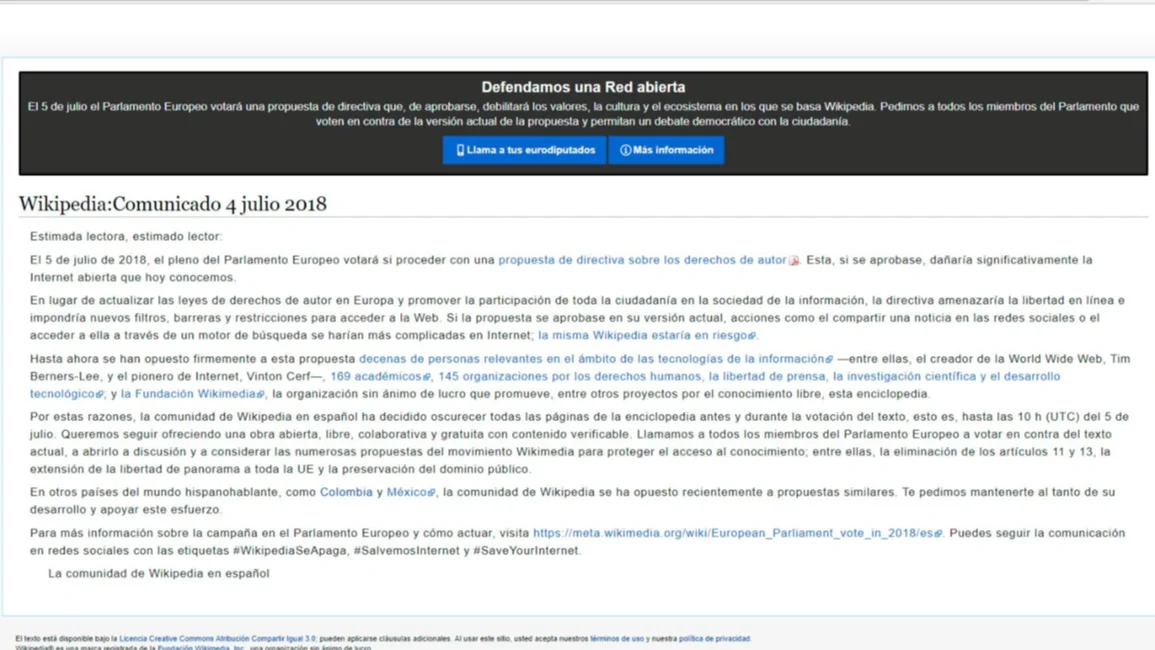Click the 'Llama a tus eurodiputados' button
The width and height of the screenshot is (1155, 650).
(x=524, y=150)
